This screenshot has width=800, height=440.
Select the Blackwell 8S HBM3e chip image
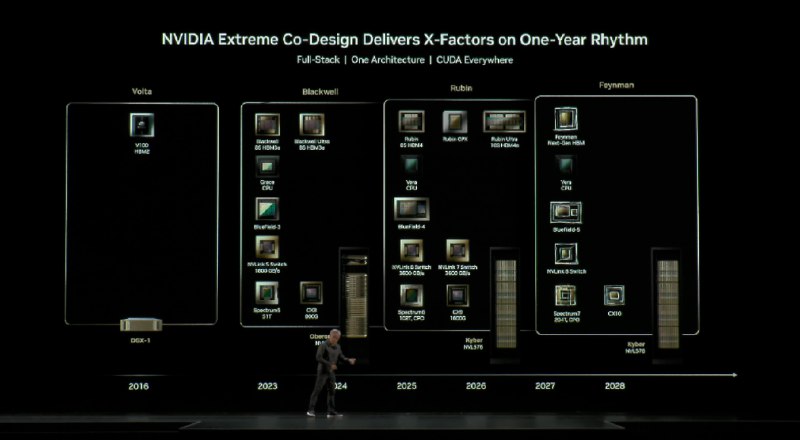tap(267, 125)
